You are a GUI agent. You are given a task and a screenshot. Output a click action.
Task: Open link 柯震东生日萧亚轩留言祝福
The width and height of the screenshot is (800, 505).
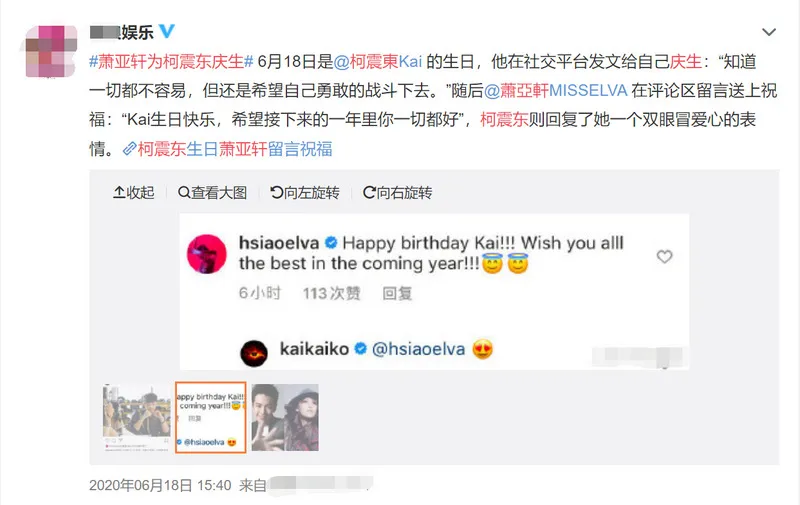[235, 149]
